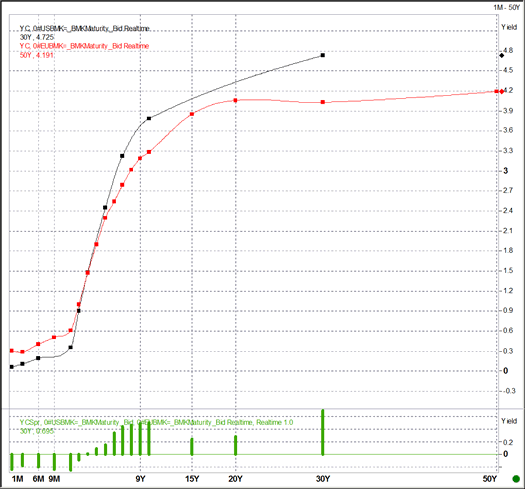Viewport: 525px width, 489px height.
Task: Click the '30Y, 4.725' value under the black legend
Action: [36, 37]
